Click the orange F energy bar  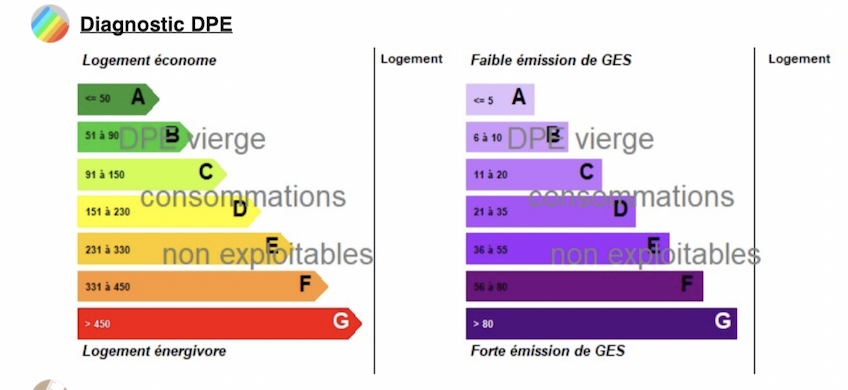[203, 286]
